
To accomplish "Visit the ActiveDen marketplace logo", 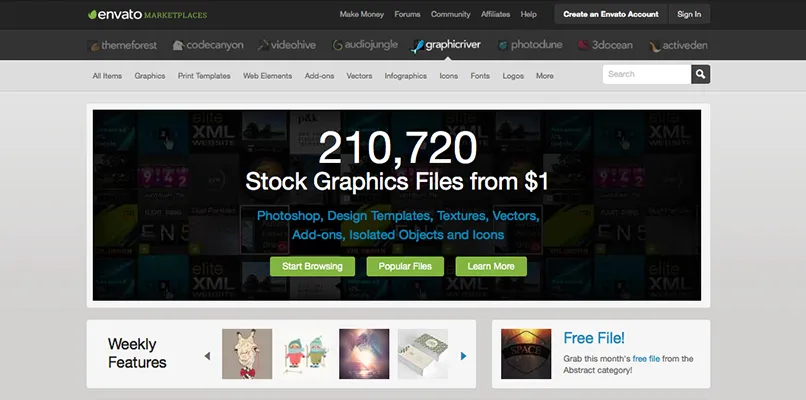I will point(678,46).
